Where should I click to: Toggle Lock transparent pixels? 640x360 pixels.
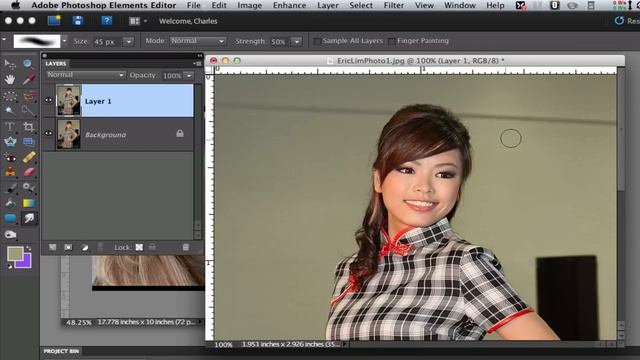point(139,247)
